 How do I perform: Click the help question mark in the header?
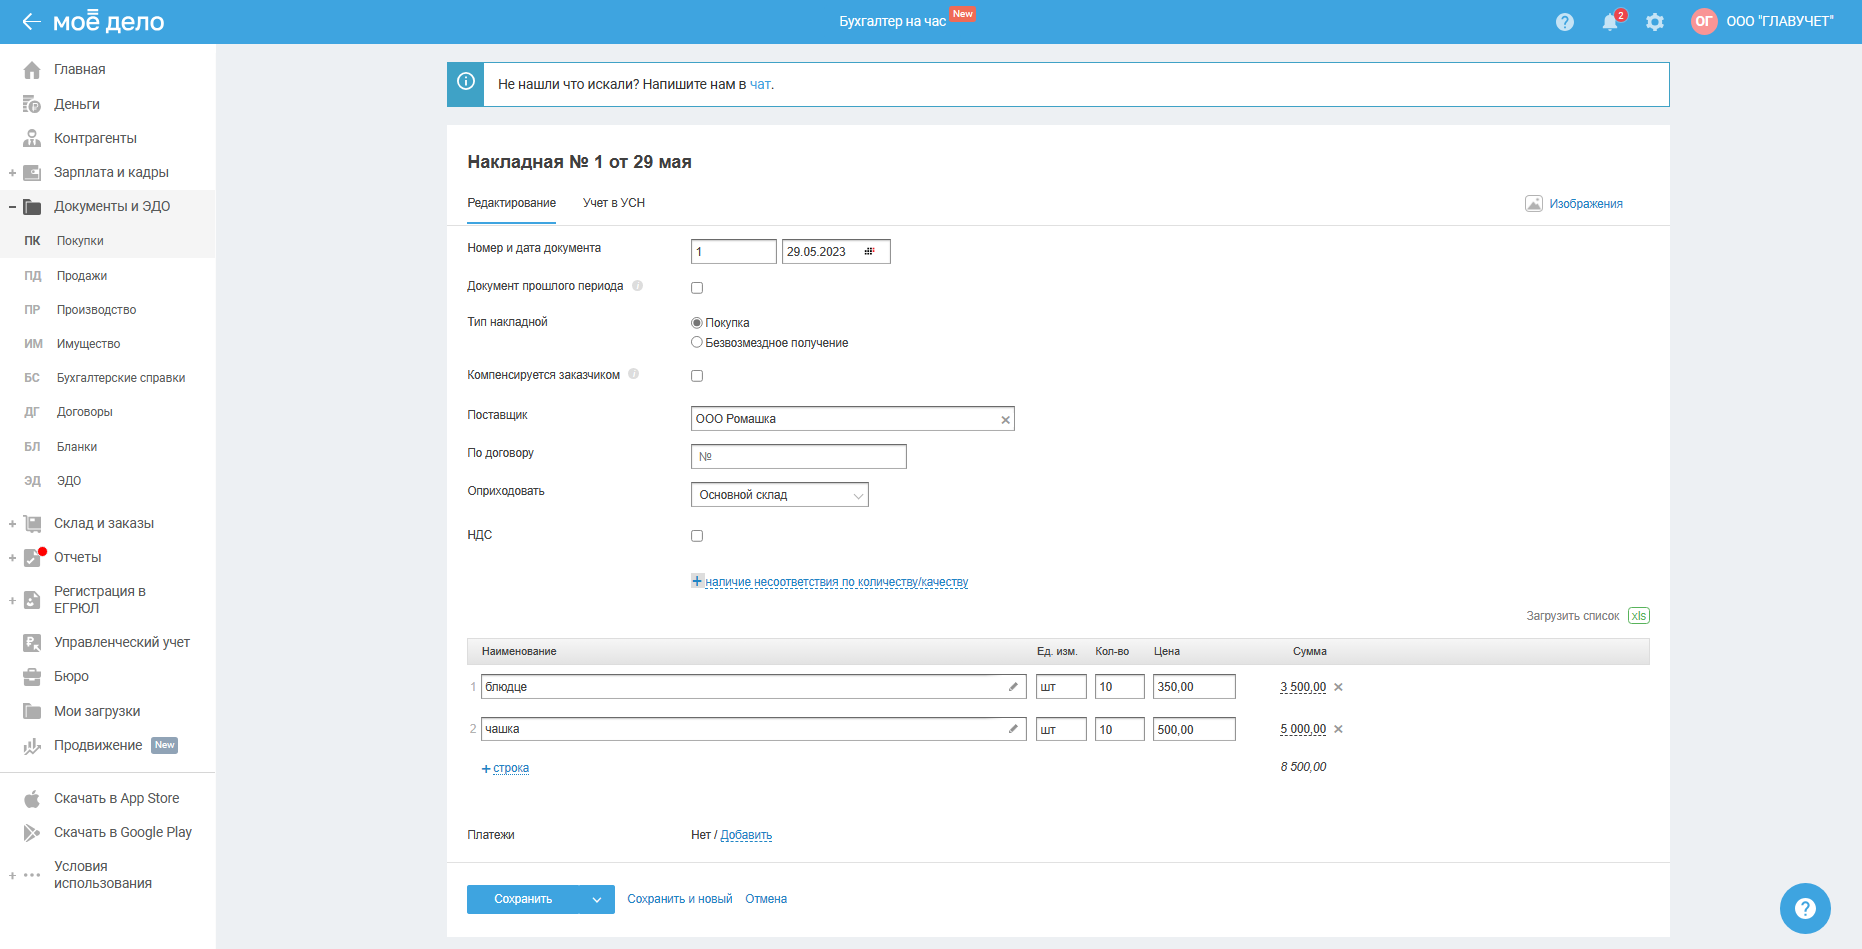(x=1565, y=22)
